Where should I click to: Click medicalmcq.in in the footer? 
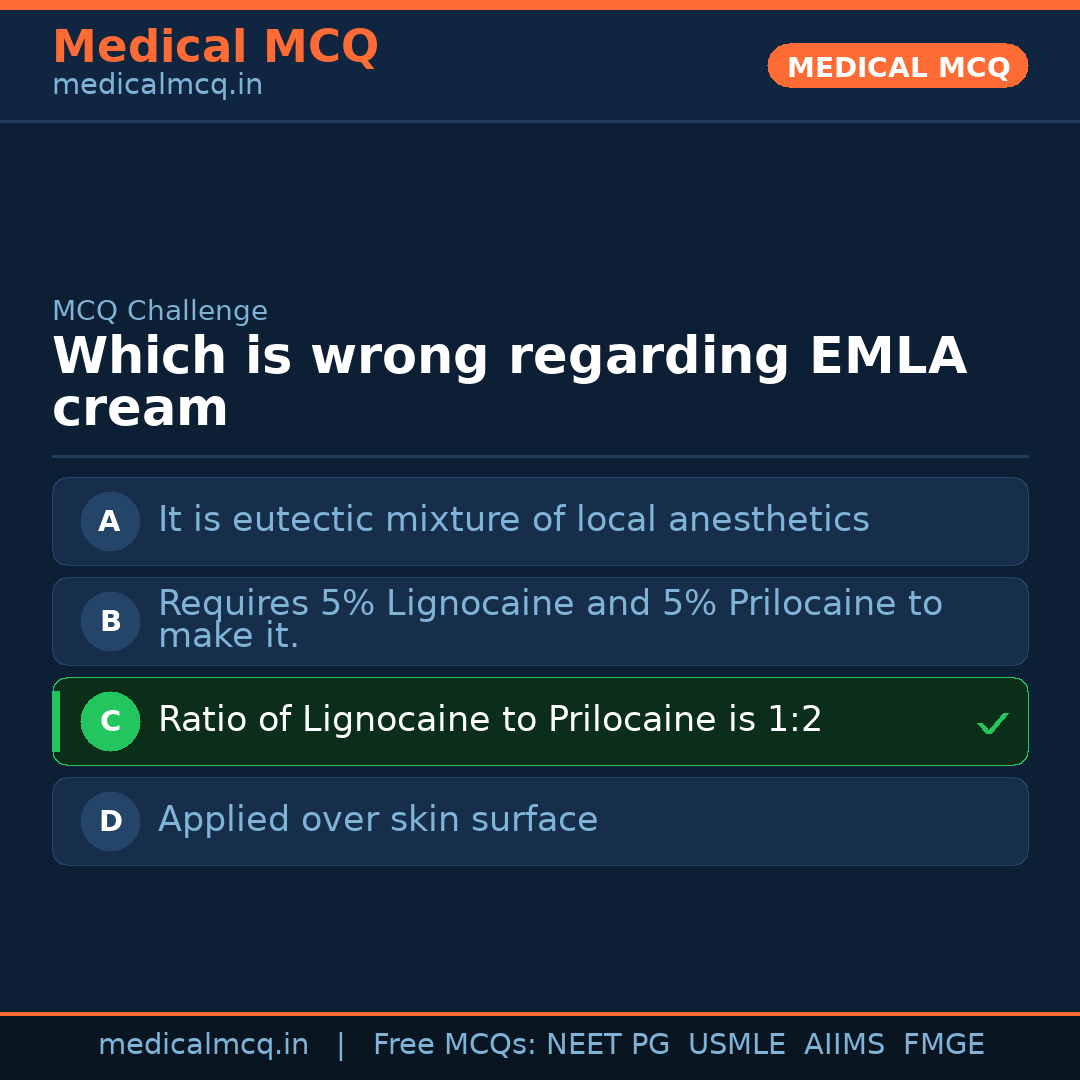(203, 1045)
